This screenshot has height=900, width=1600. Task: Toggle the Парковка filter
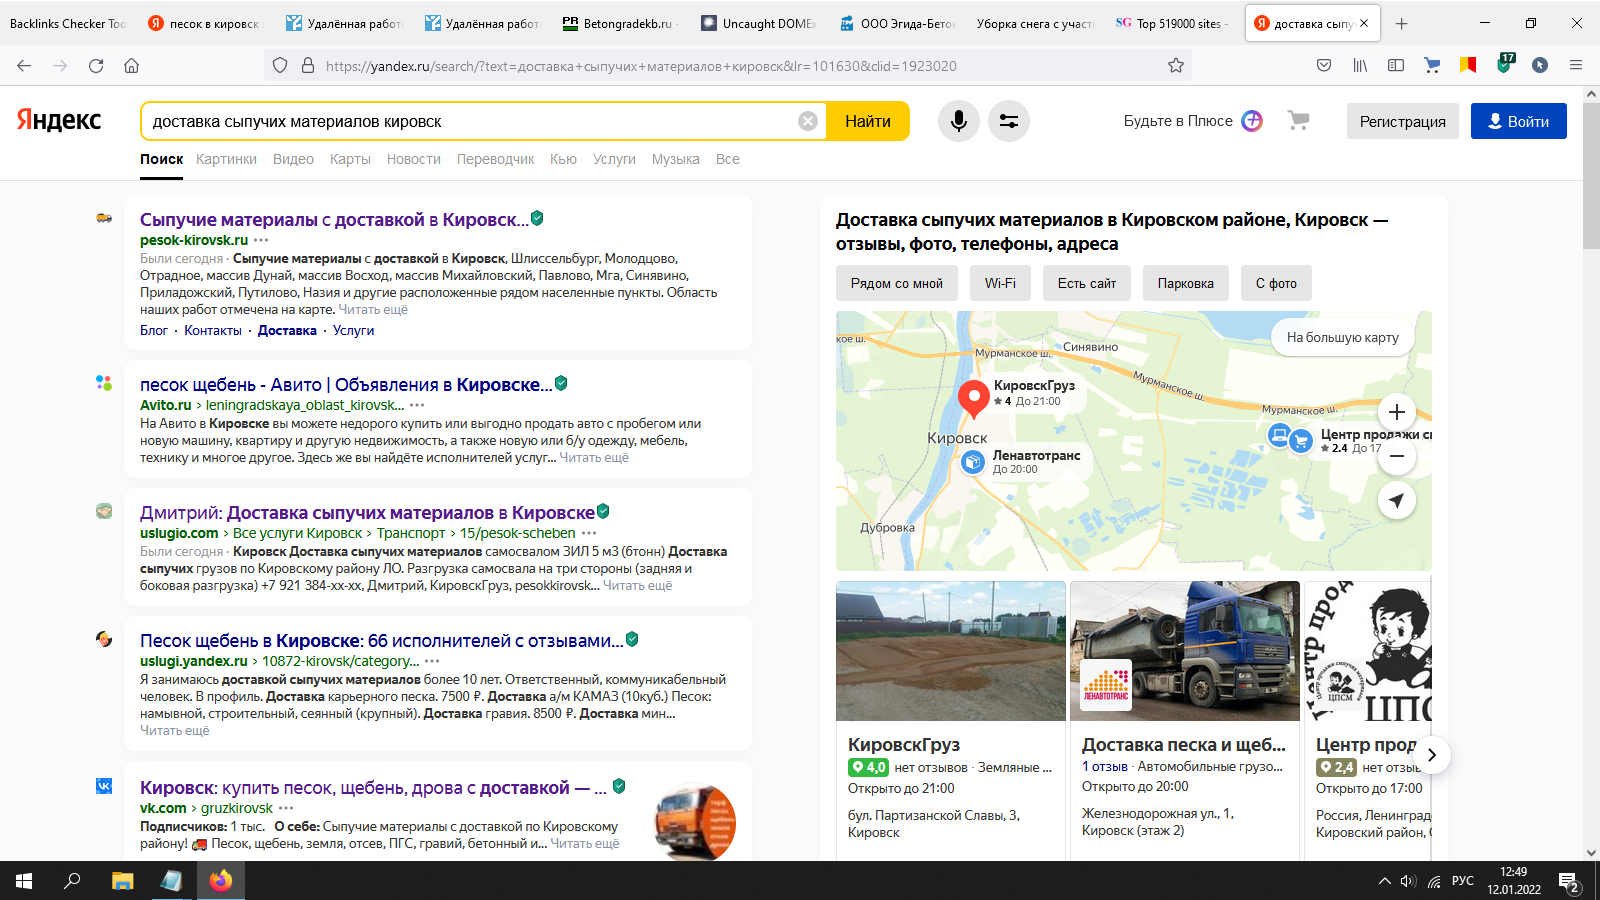pyautogui.click(x=1185, y=283)
